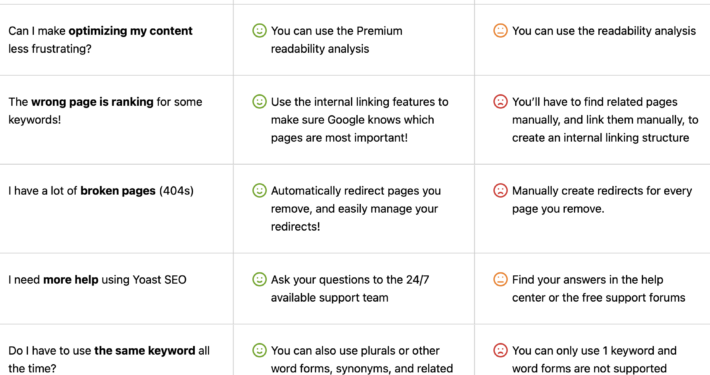This screenshot has width=710, height=375.
Task: Click 'Manually create redirects for every page' text
Action: (602, 200)
